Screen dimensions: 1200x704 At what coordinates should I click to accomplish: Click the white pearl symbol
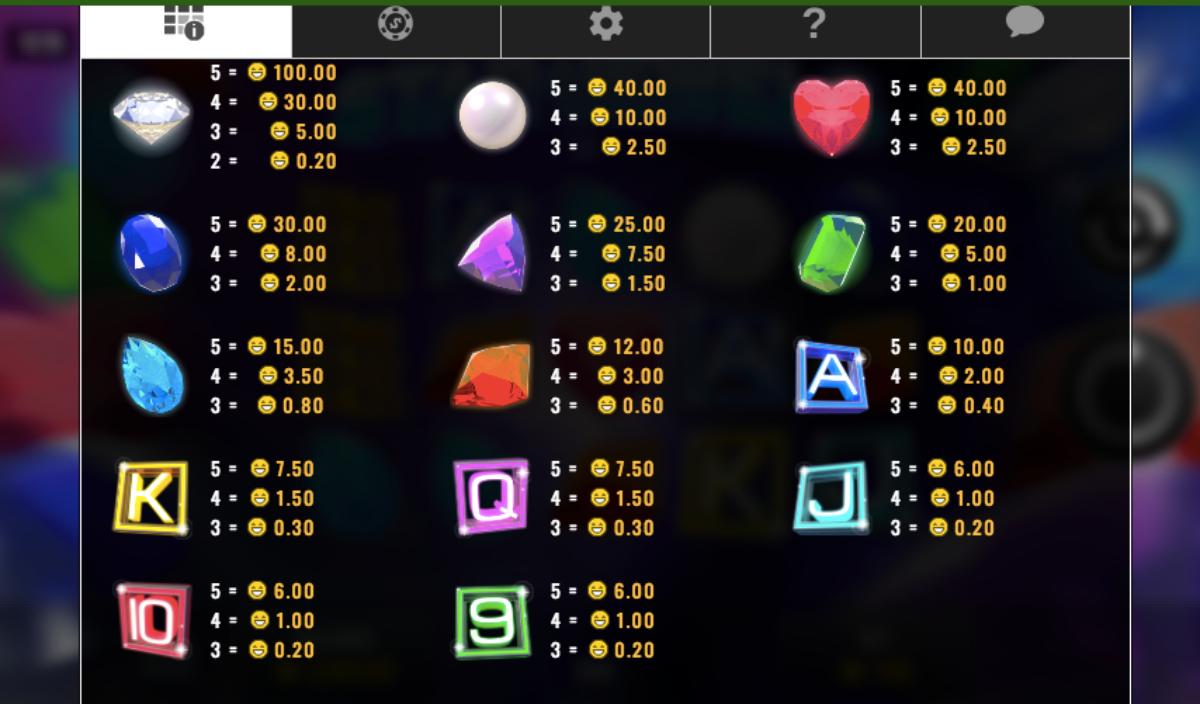coord(492,116)
